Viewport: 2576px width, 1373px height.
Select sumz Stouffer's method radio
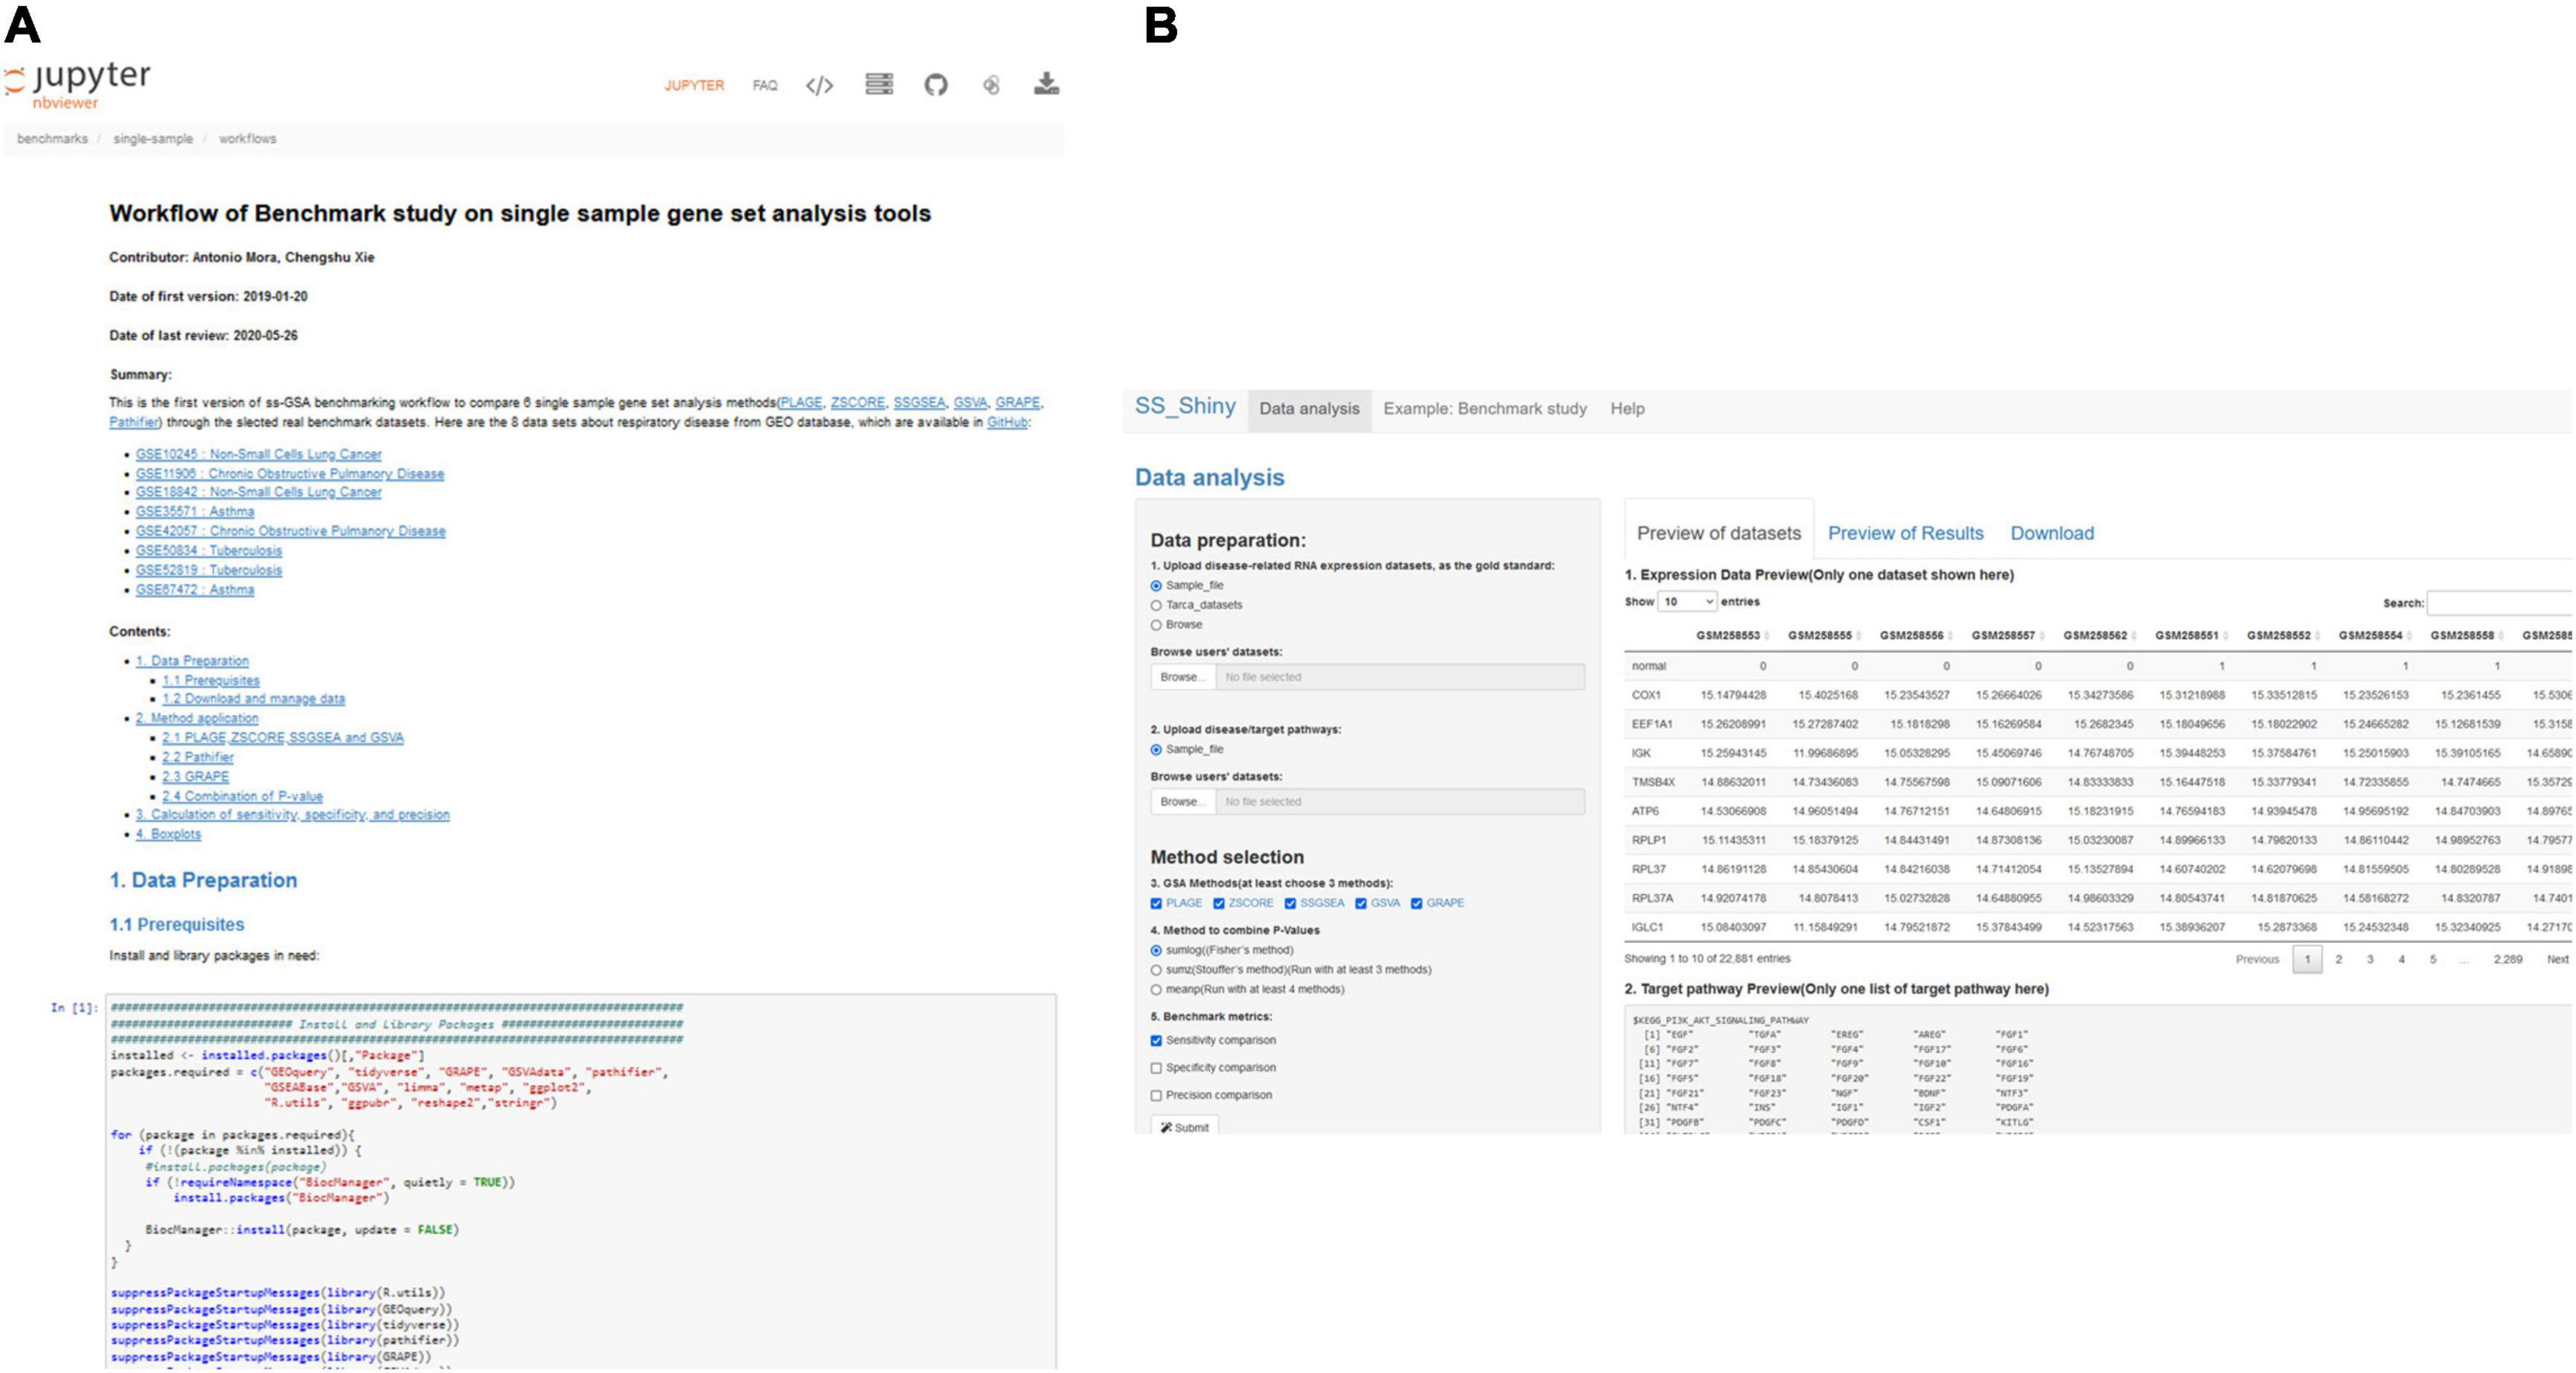click(x=1156, y=970)
